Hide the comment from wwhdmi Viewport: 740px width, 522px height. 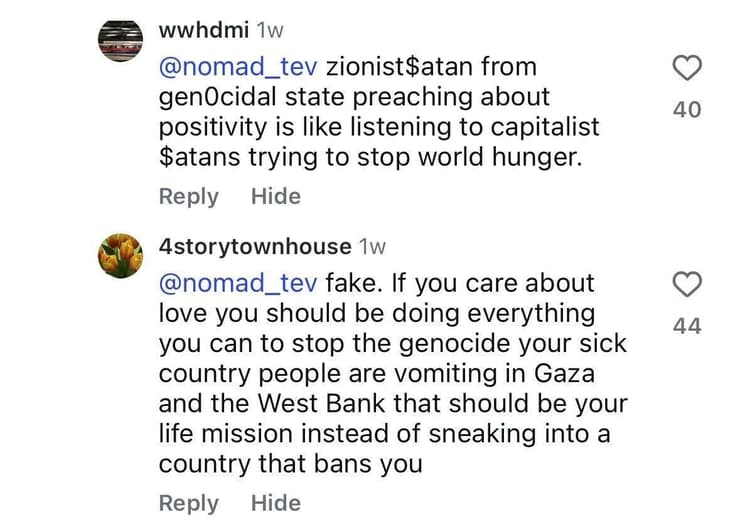click(x=276, y=196)
